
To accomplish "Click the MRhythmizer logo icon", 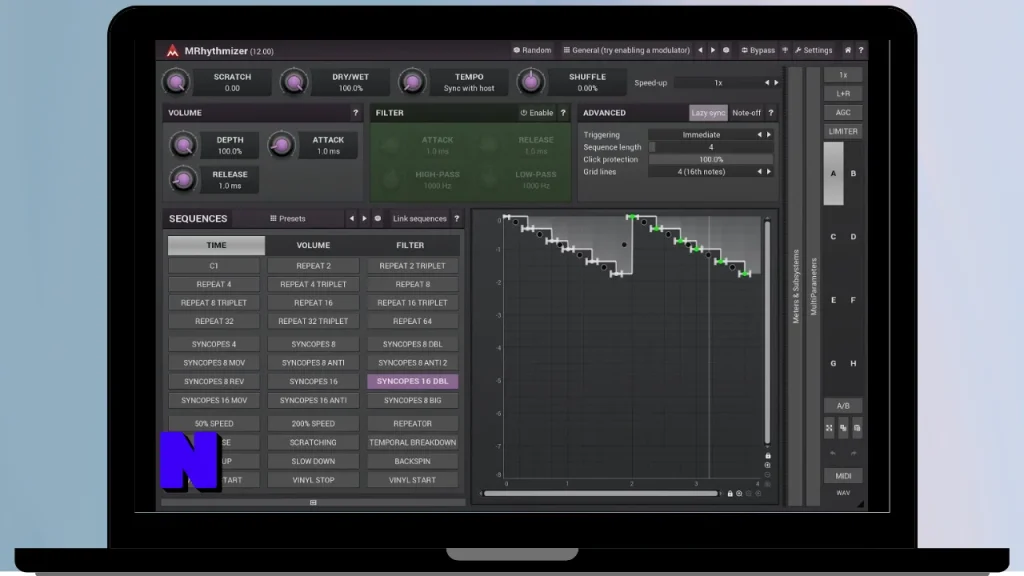I will [172, 50].
